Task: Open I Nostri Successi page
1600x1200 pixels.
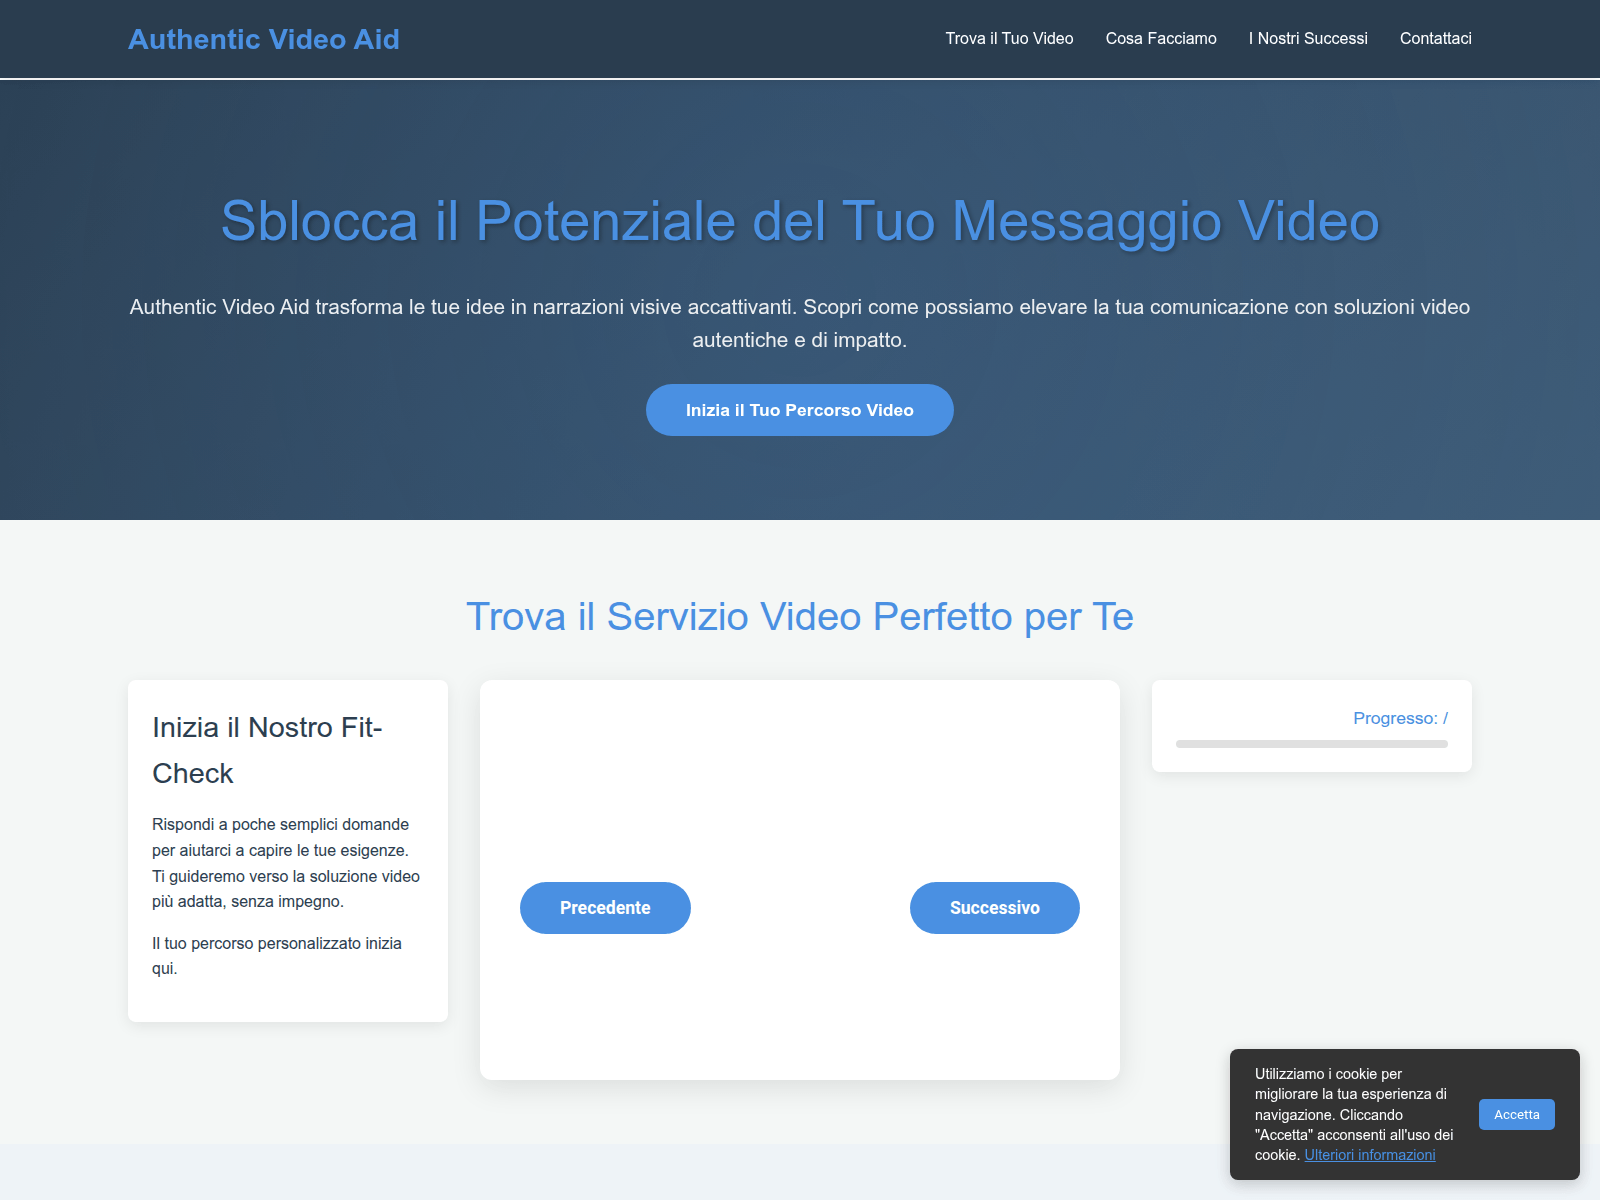Action: pos(1308,38)
